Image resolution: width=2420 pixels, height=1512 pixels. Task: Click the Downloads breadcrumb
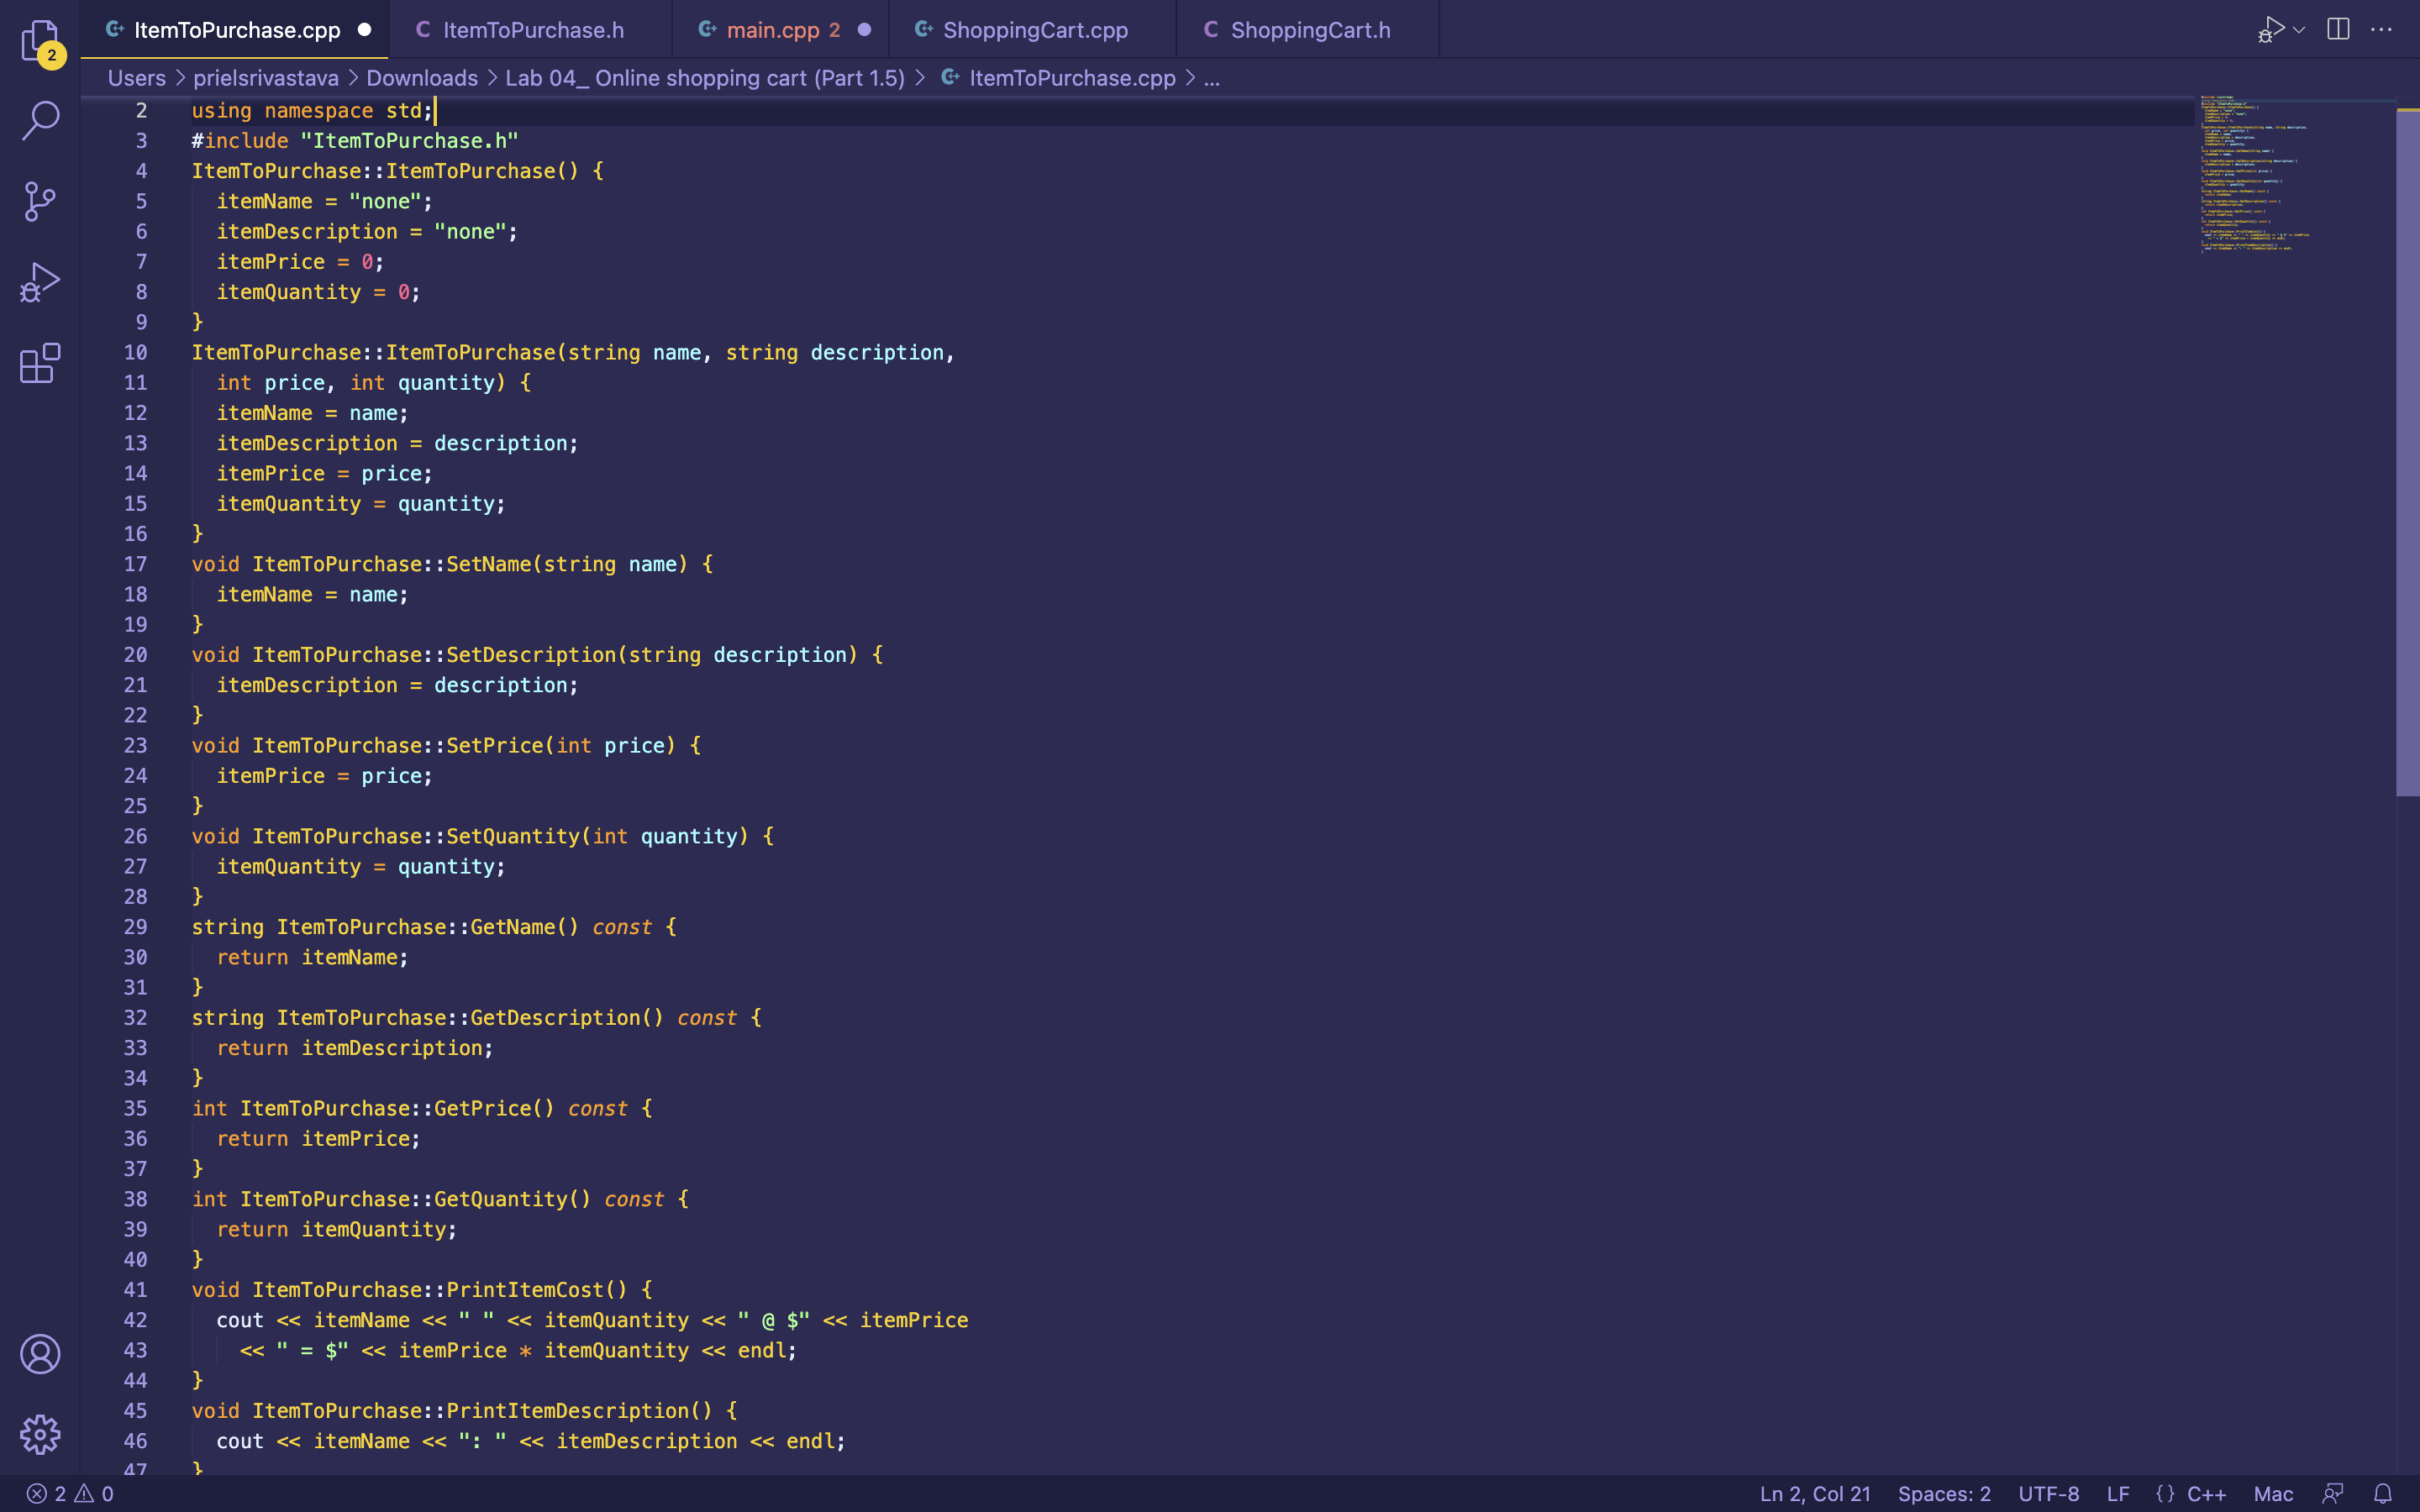(422, 77)
